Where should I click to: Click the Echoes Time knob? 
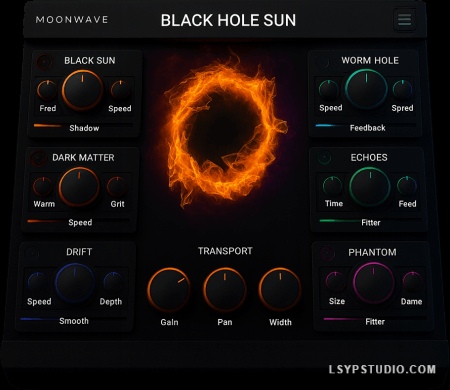tap(332, 186)
